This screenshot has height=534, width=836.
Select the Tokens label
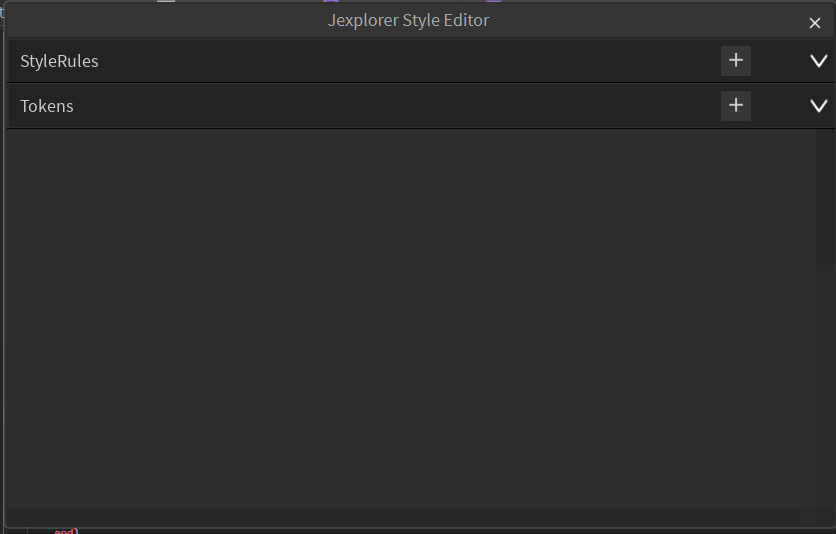click(x=47, y=106)
